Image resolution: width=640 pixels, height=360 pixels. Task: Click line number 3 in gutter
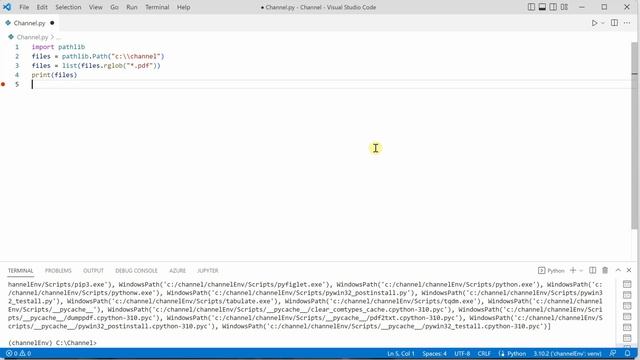17,66
